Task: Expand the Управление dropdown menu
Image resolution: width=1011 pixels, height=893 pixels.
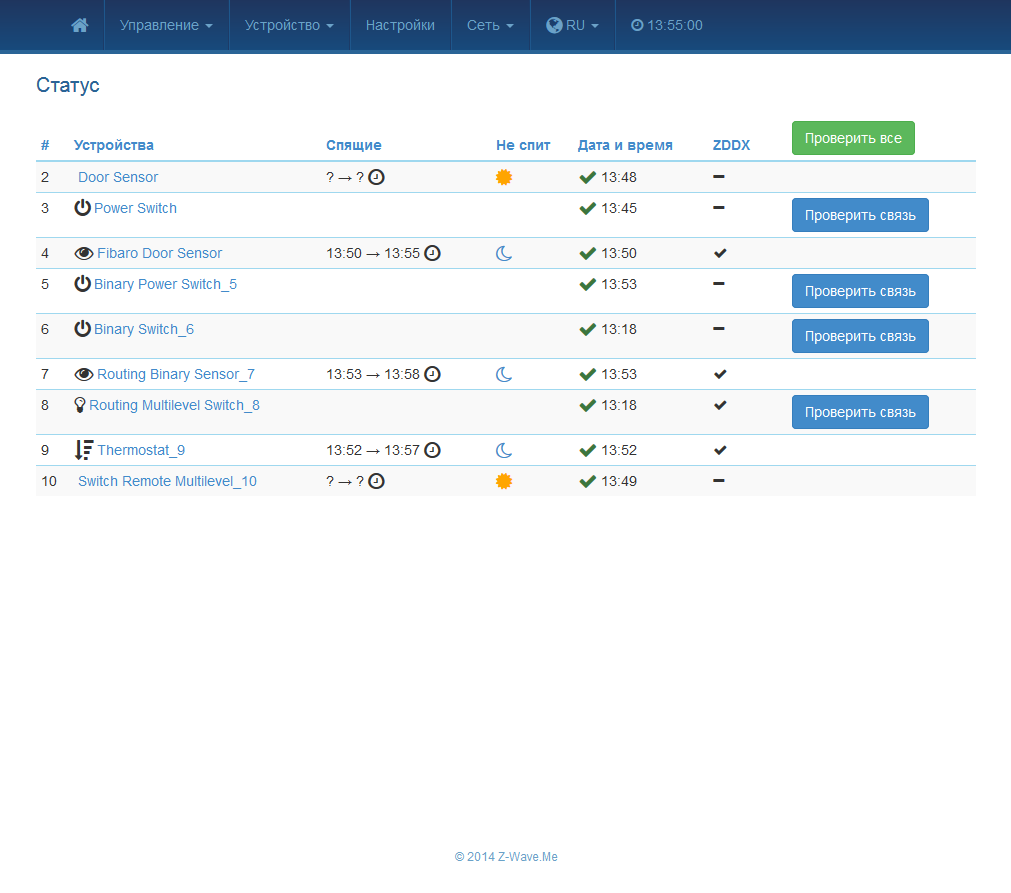Action: 166,25
